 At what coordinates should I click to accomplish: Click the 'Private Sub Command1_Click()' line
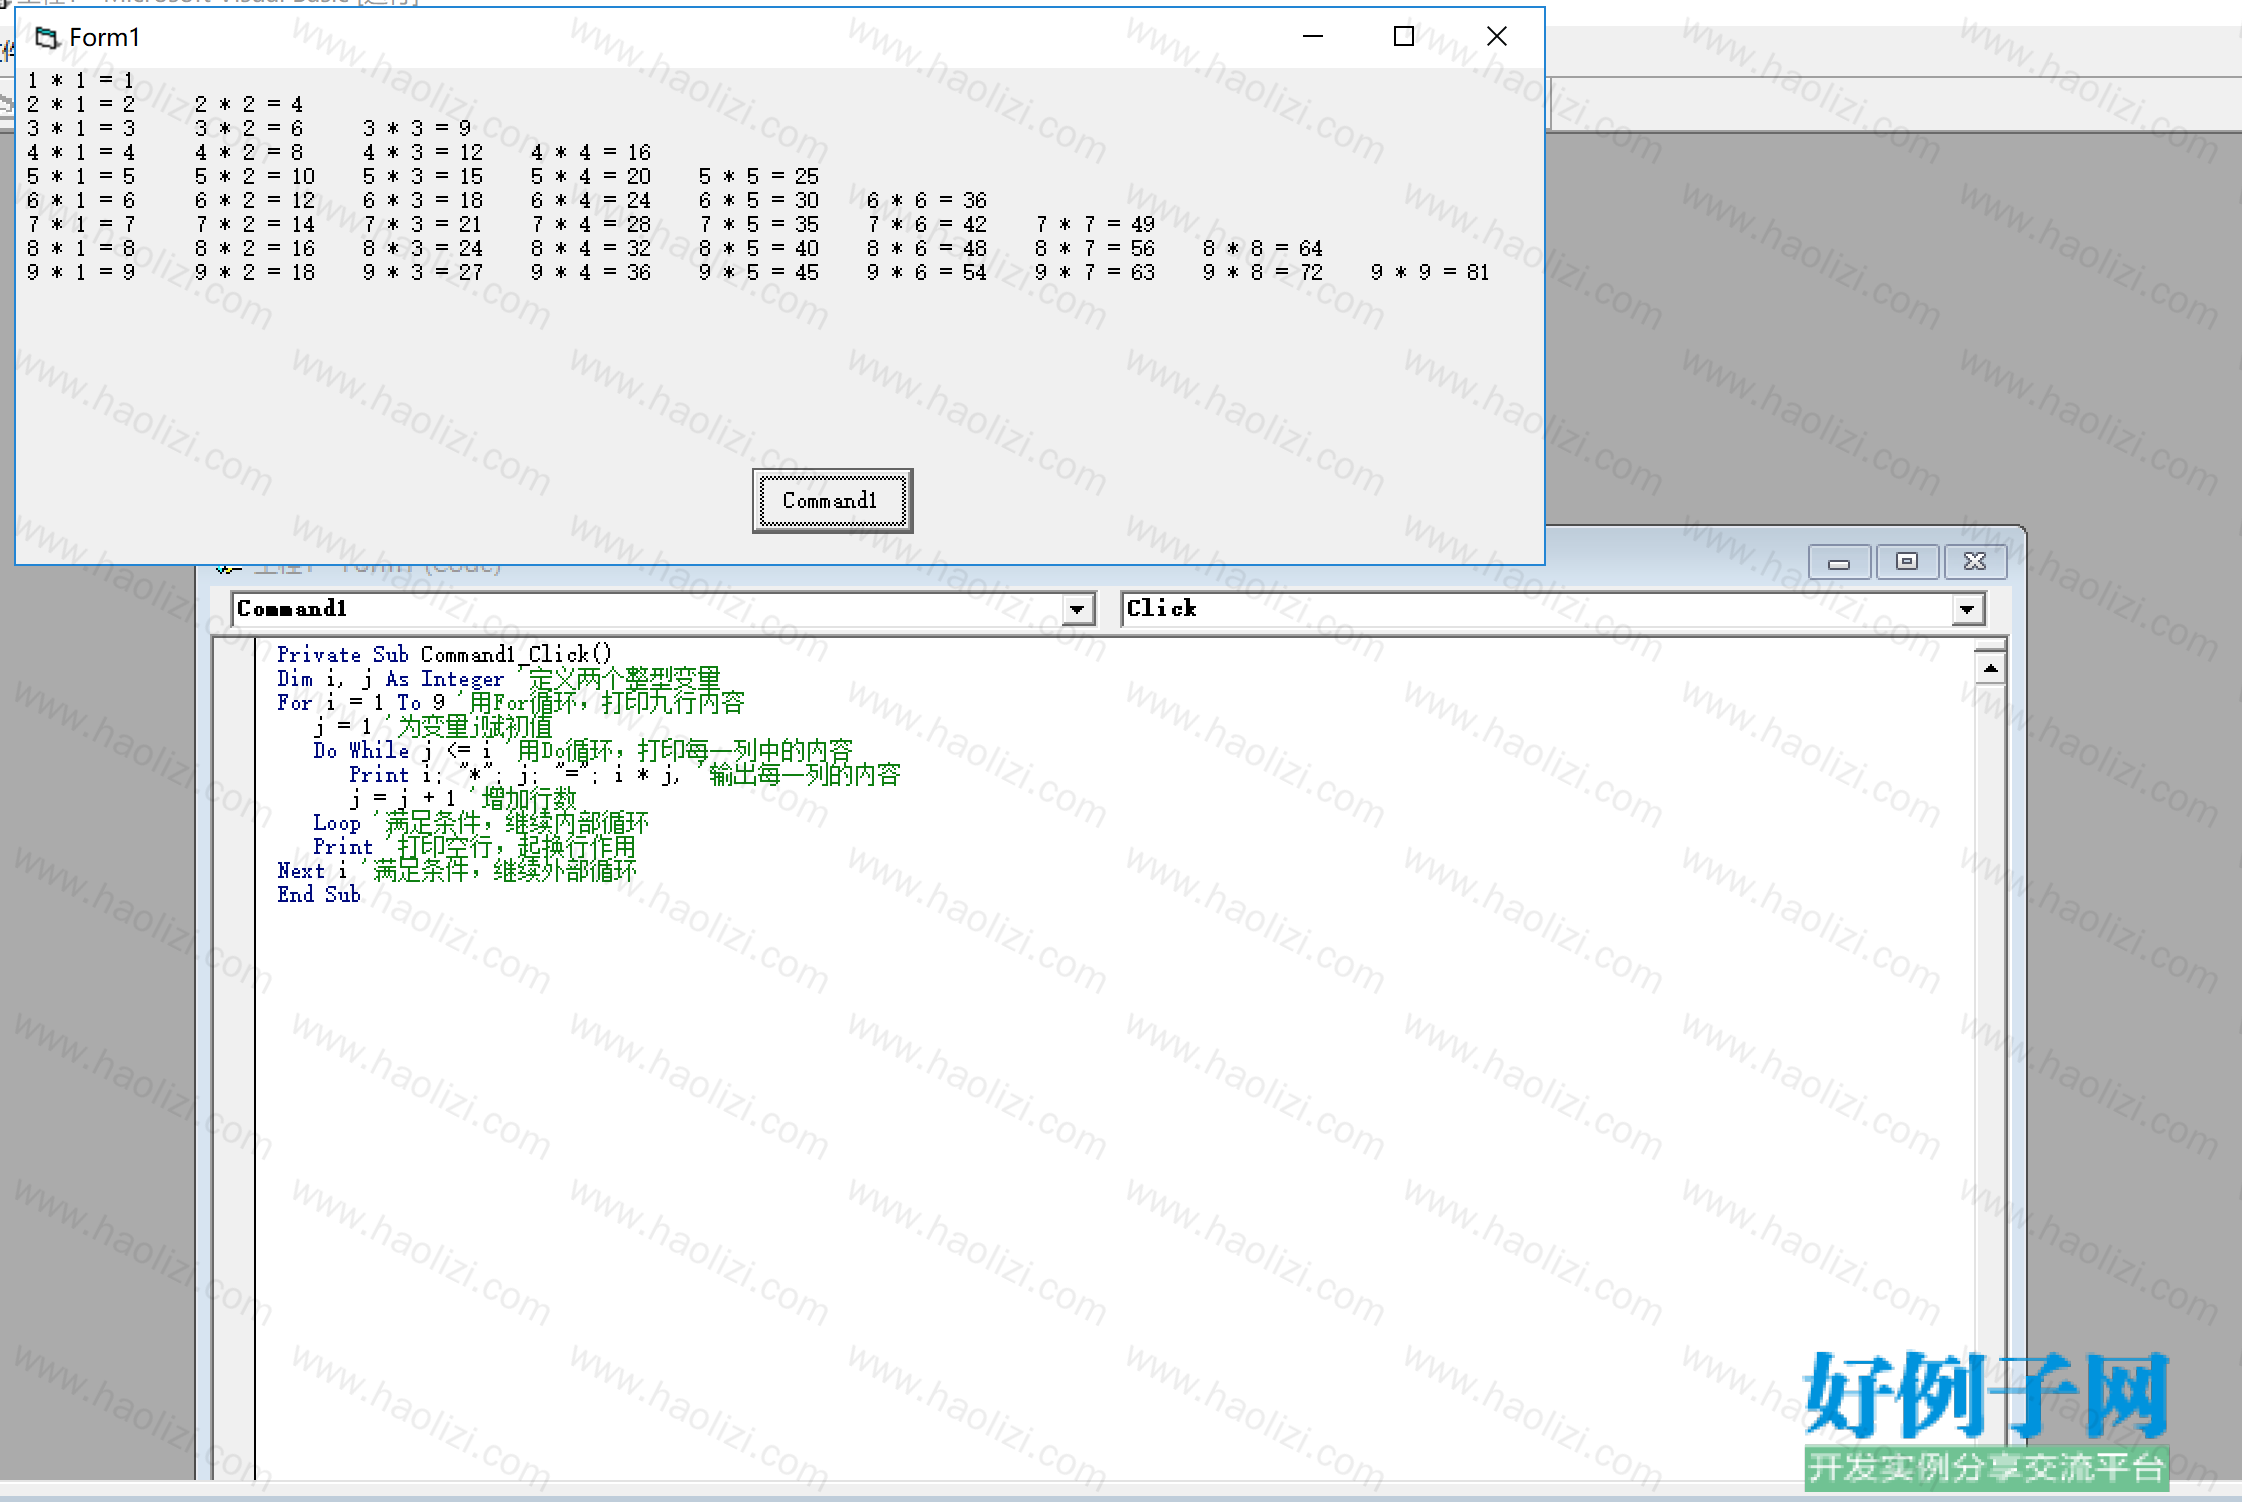coord(444,655)
